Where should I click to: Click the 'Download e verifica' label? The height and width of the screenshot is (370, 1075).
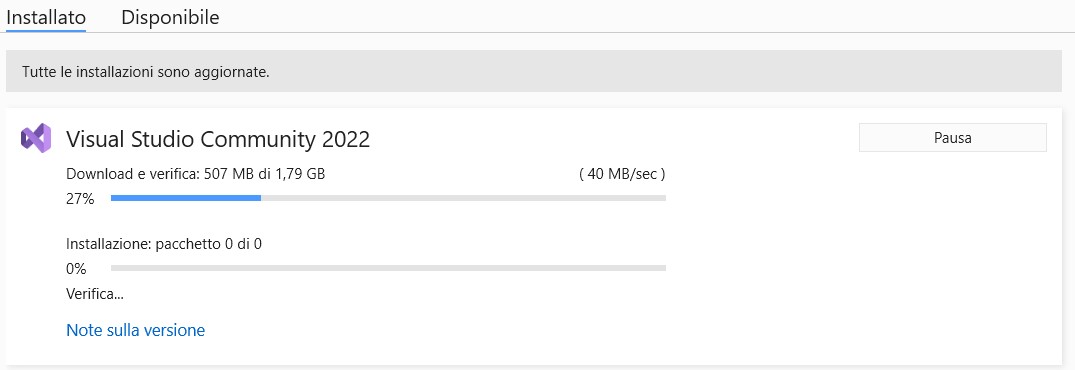pyautogui.click(x=132, y=174)
